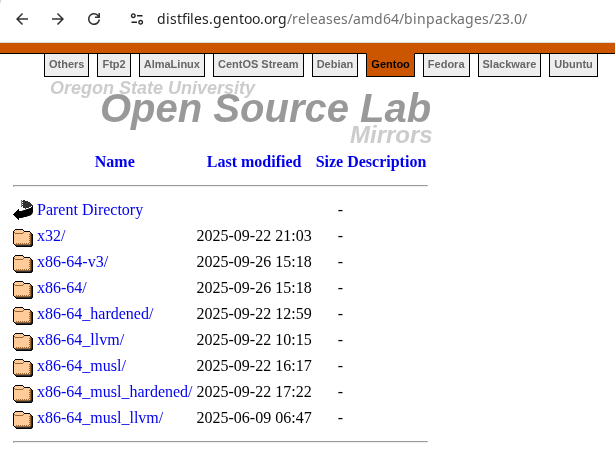Click the folder icon beside x32/
The height and width of the screenshot is (459, 615).
click(23, 237)
